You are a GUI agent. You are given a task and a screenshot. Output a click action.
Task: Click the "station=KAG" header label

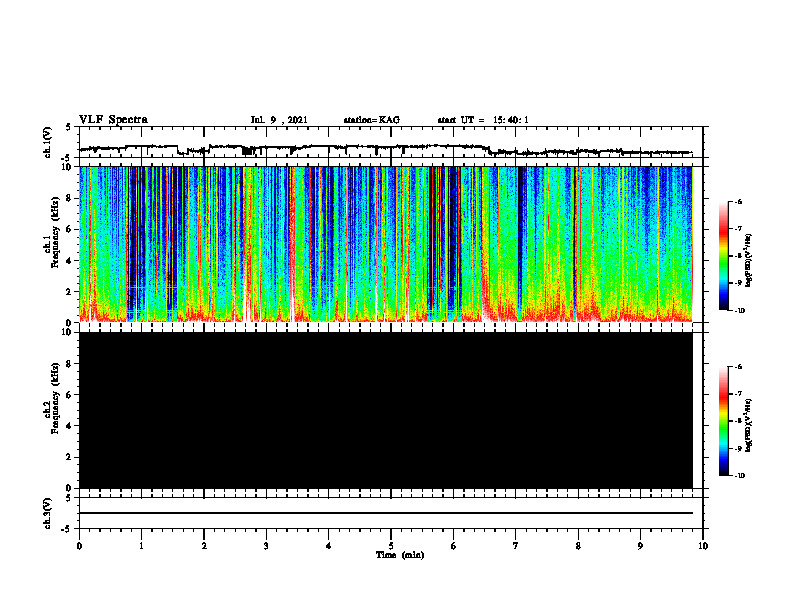tap(371, 120)
